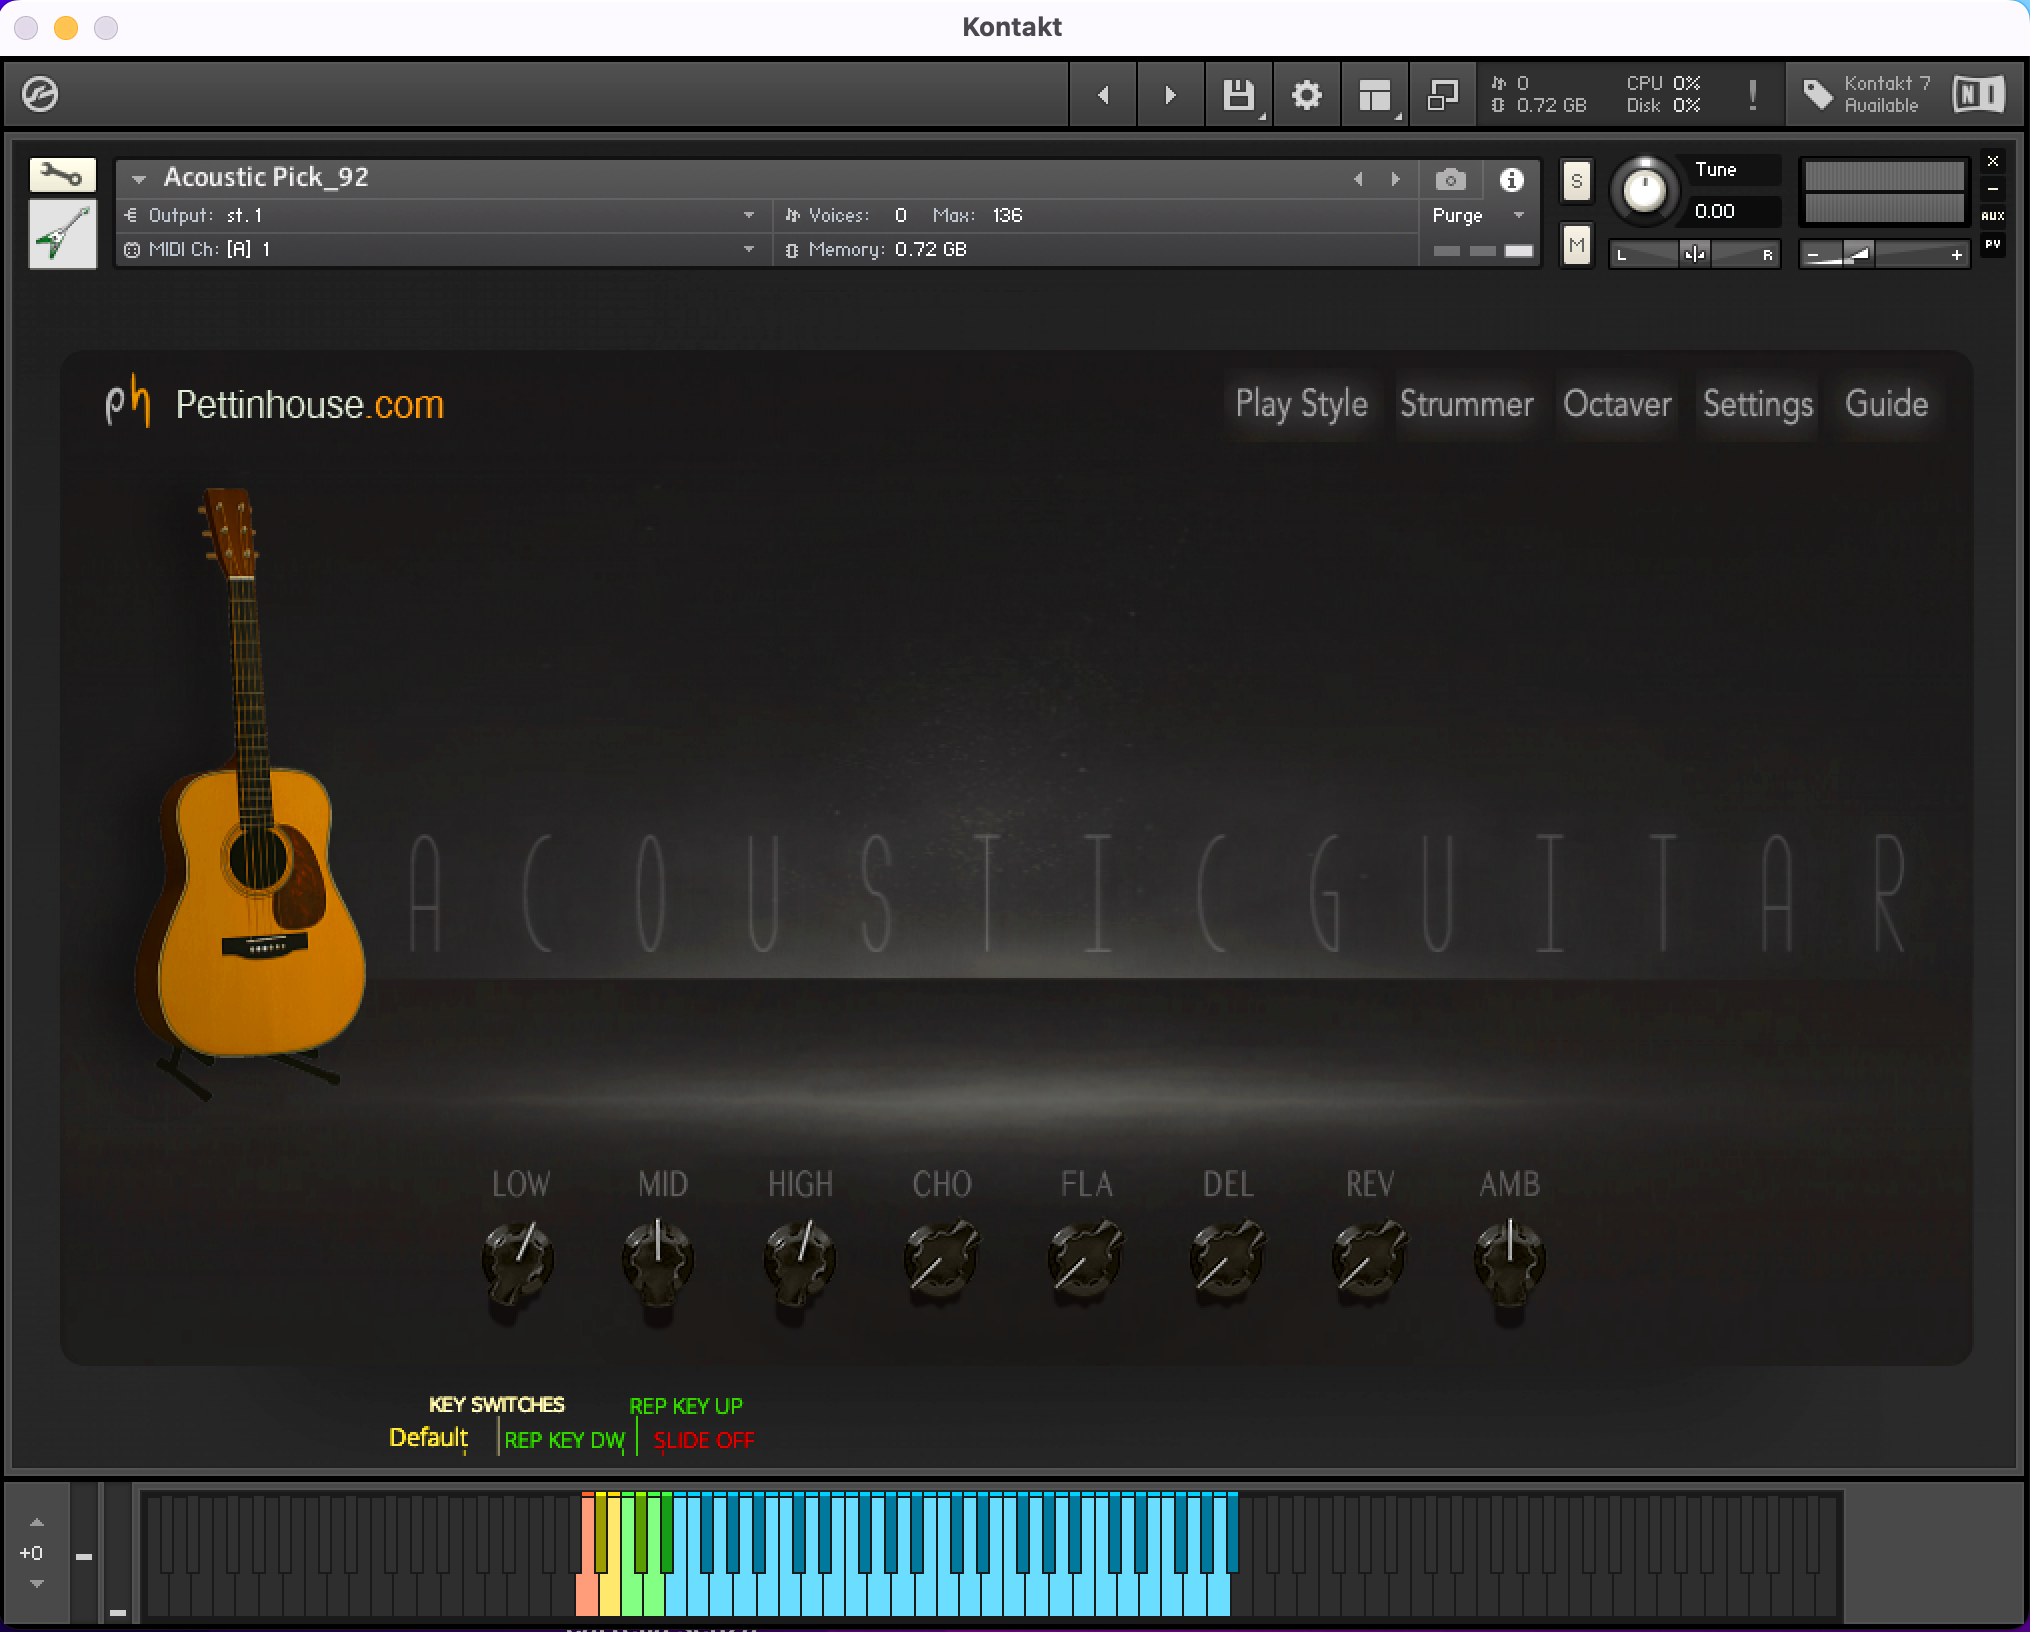The height and width of the screenshot is (1632, 2030).
Task: Click the REP KEY DW label
Action: pos(564,1440)
